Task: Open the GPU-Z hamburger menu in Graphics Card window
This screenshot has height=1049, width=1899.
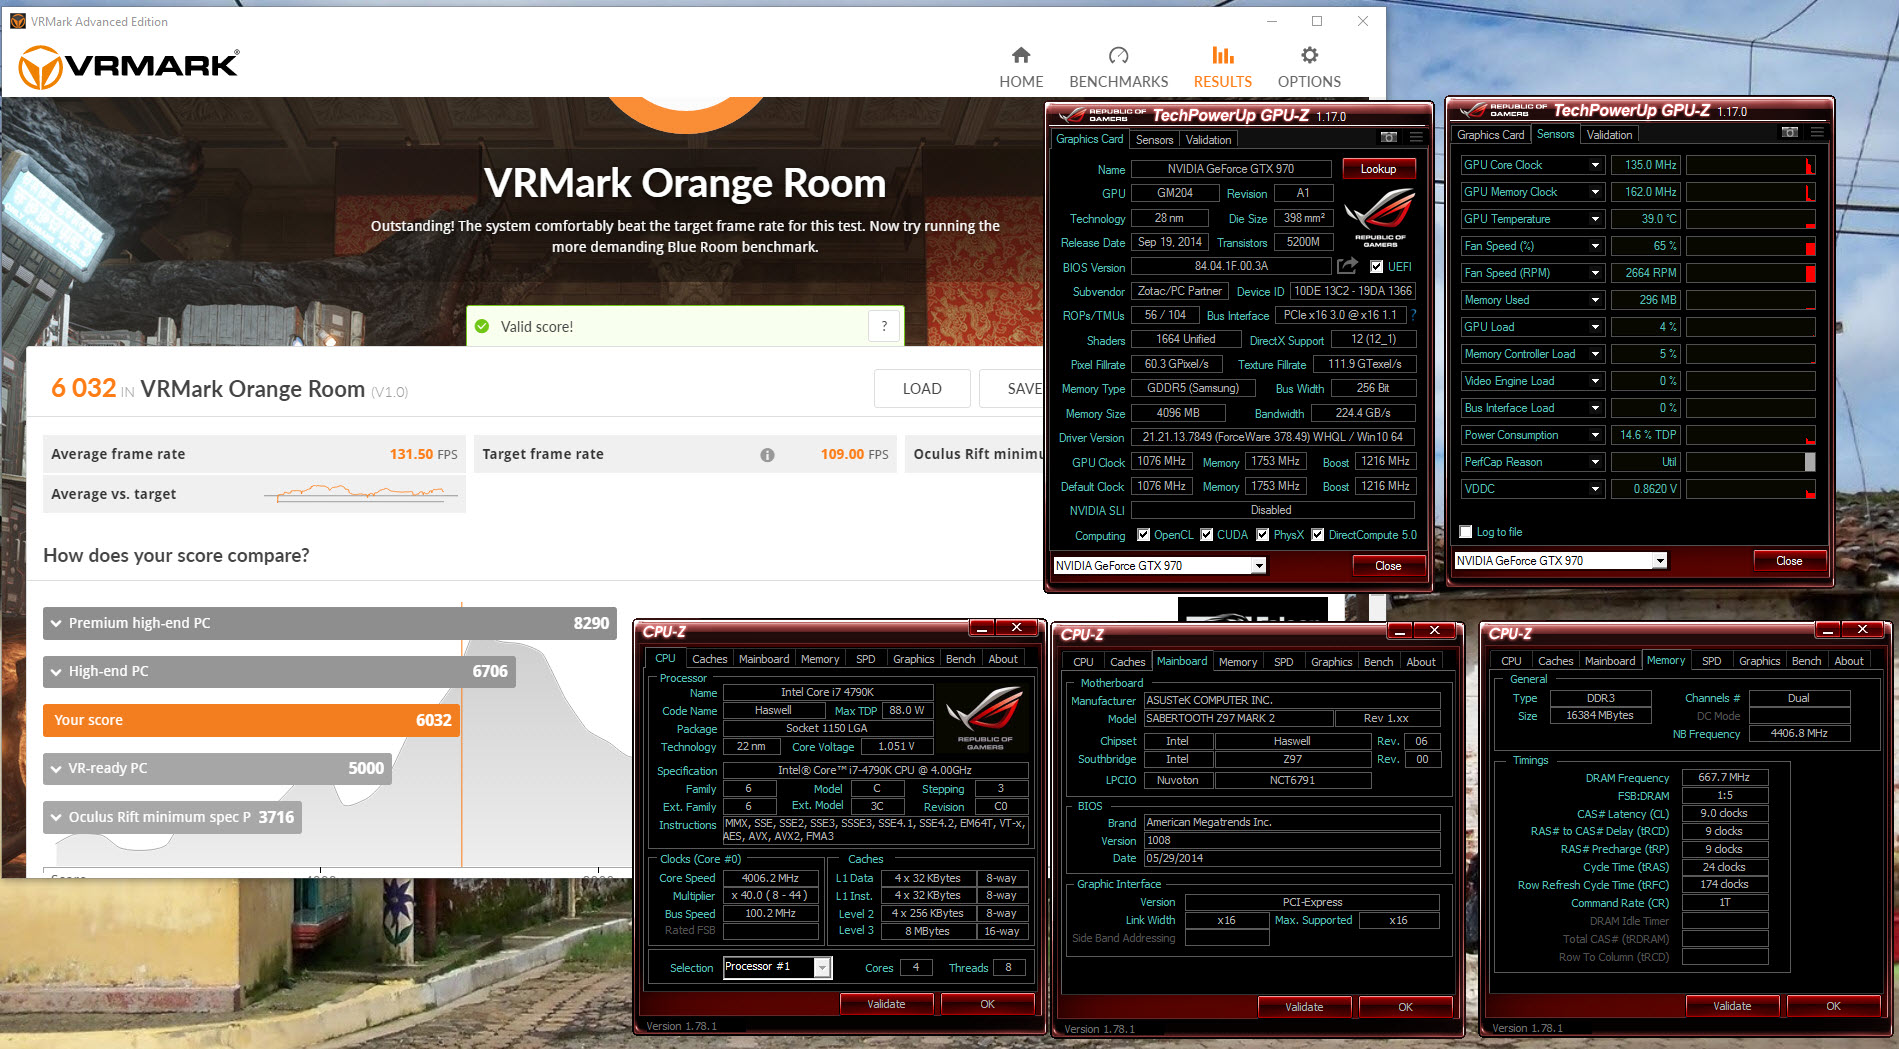Action: coord(1416,138)
